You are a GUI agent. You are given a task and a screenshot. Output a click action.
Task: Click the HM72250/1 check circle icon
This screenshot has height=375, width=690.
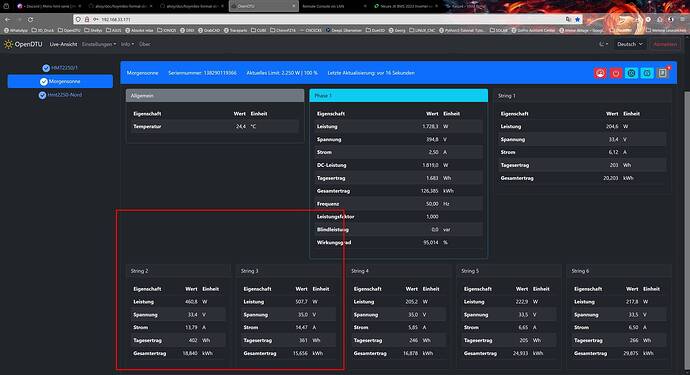(x=46, y=68)
